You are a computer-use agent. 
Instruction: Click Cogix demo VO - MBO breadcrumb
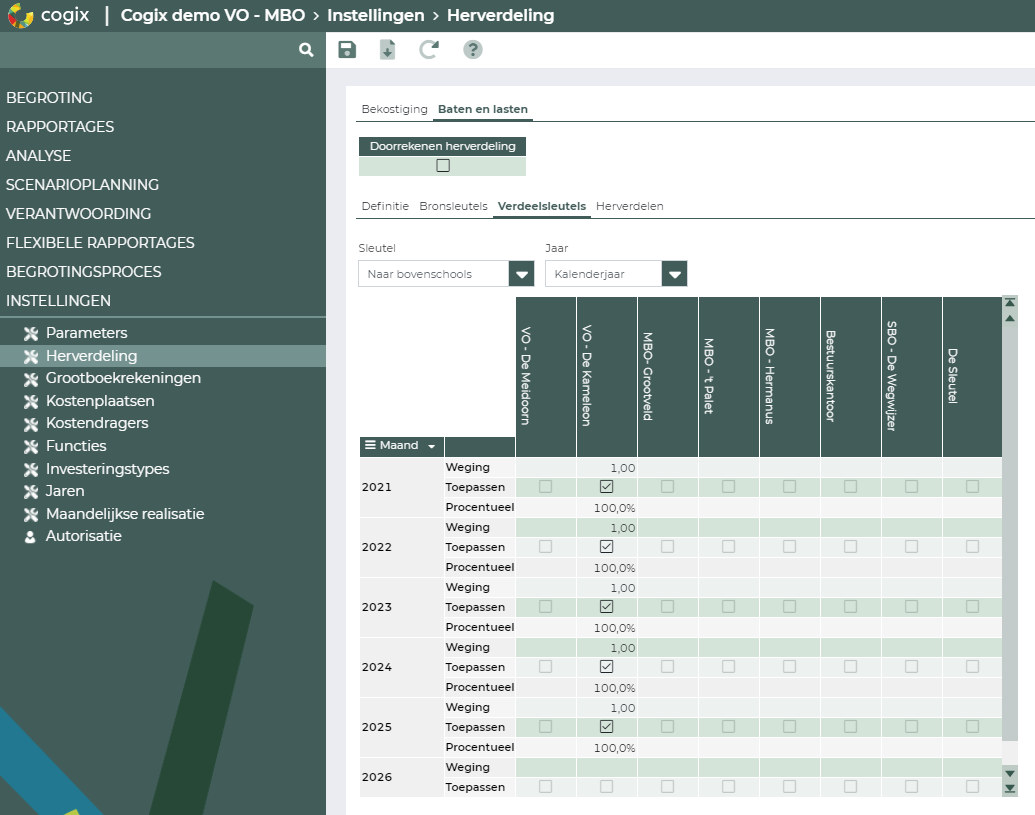pyautogui.click(x=213, y=15)
